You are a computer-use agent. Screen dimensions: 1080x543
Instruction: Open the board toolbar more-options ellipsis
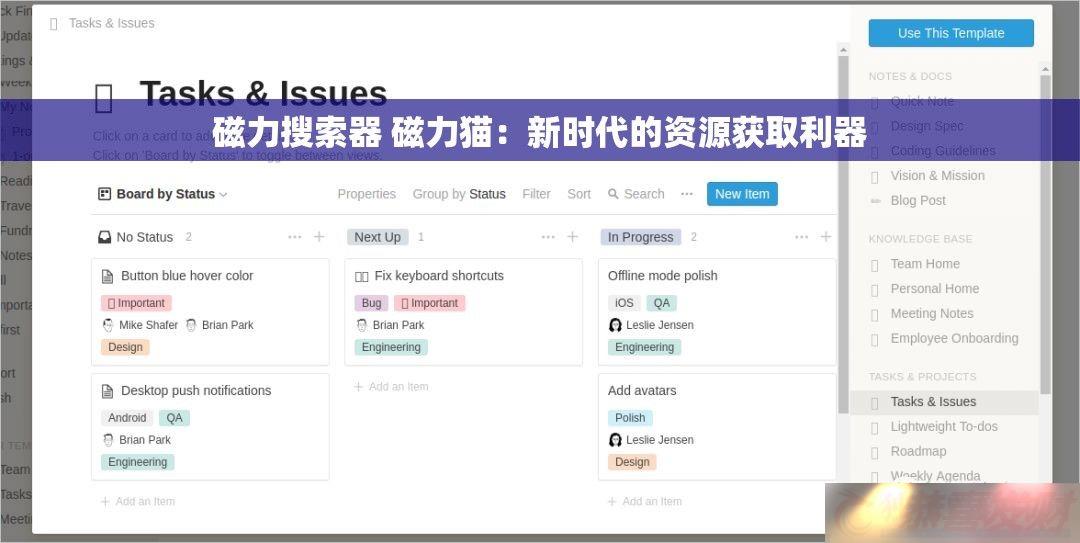click(x=687, y=194)
